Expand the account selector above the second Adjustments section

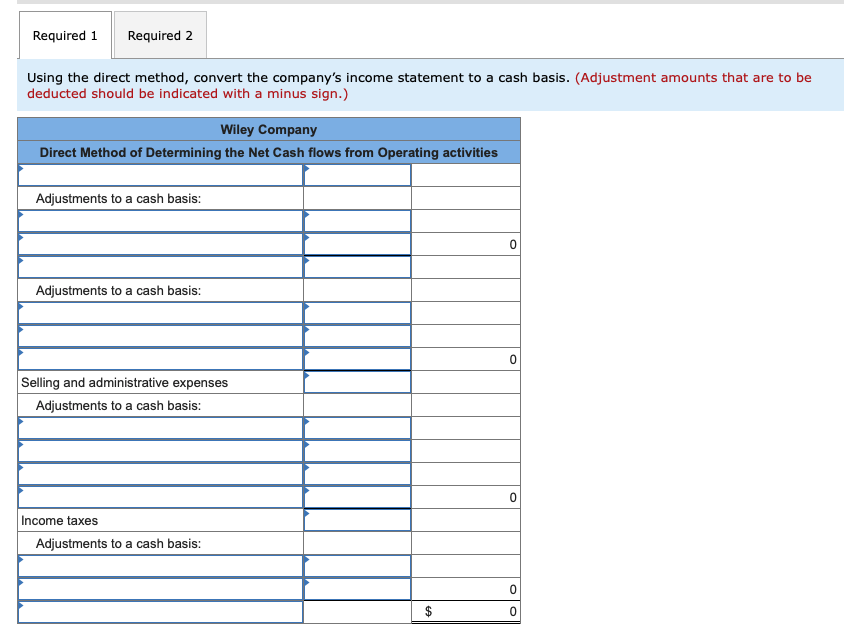tap(160, 266)
